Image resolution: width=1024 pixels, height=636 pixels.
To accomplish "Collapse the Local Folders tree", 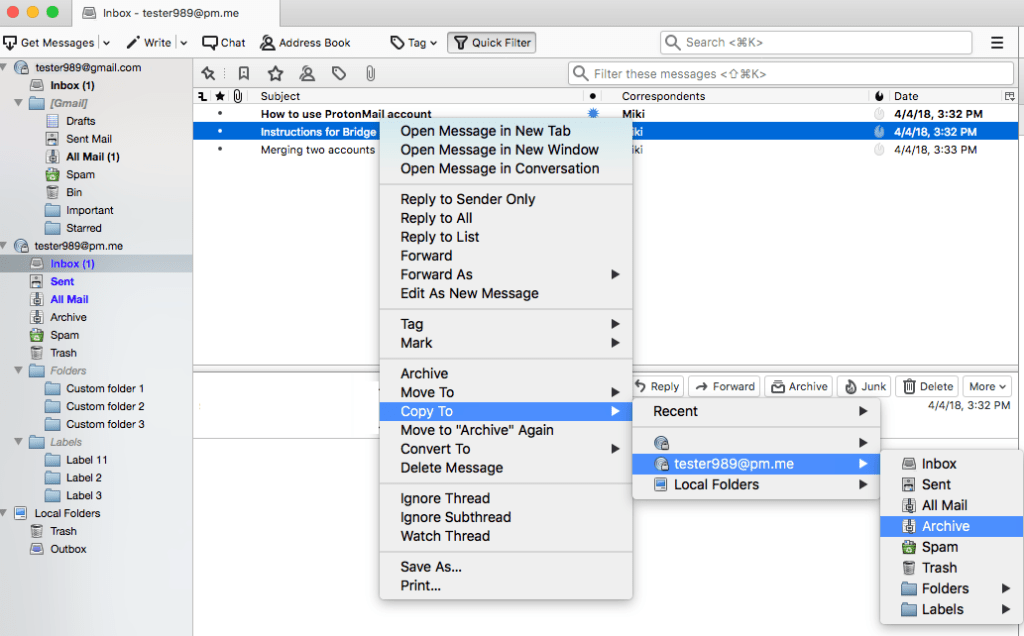I will (4, 513).
